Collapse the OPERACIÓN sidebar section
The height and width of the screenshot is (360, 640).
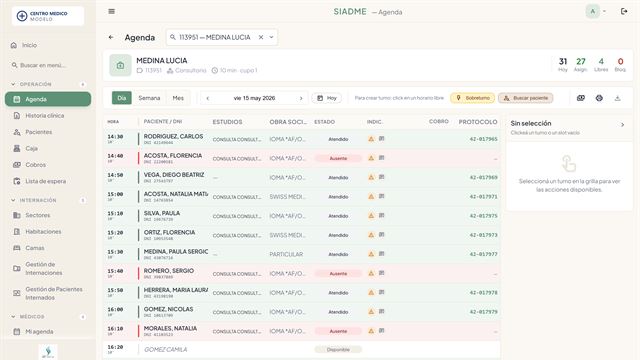tap(13, 84)
